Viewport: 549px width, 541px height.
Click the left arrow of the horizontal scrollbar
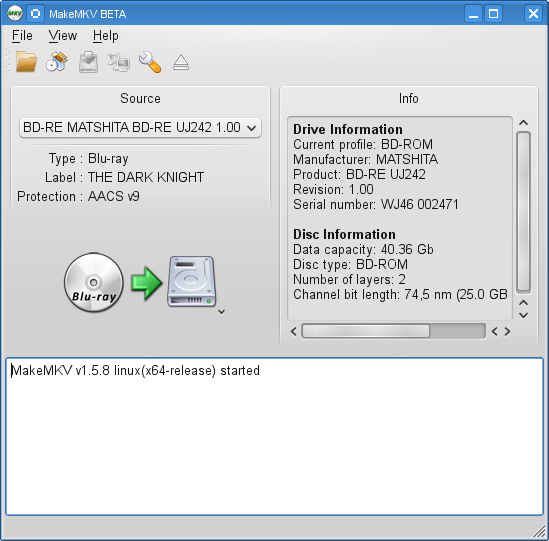[x=294, y=331]
